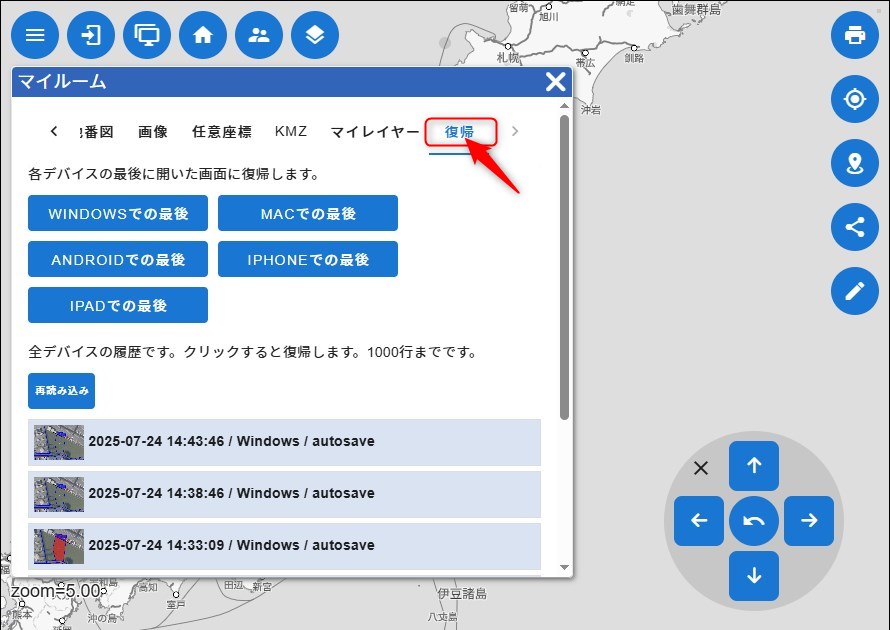Image resolution: width=890 pixels, height=630 pixels.
Task: Click the print icon
Action: 854,36
